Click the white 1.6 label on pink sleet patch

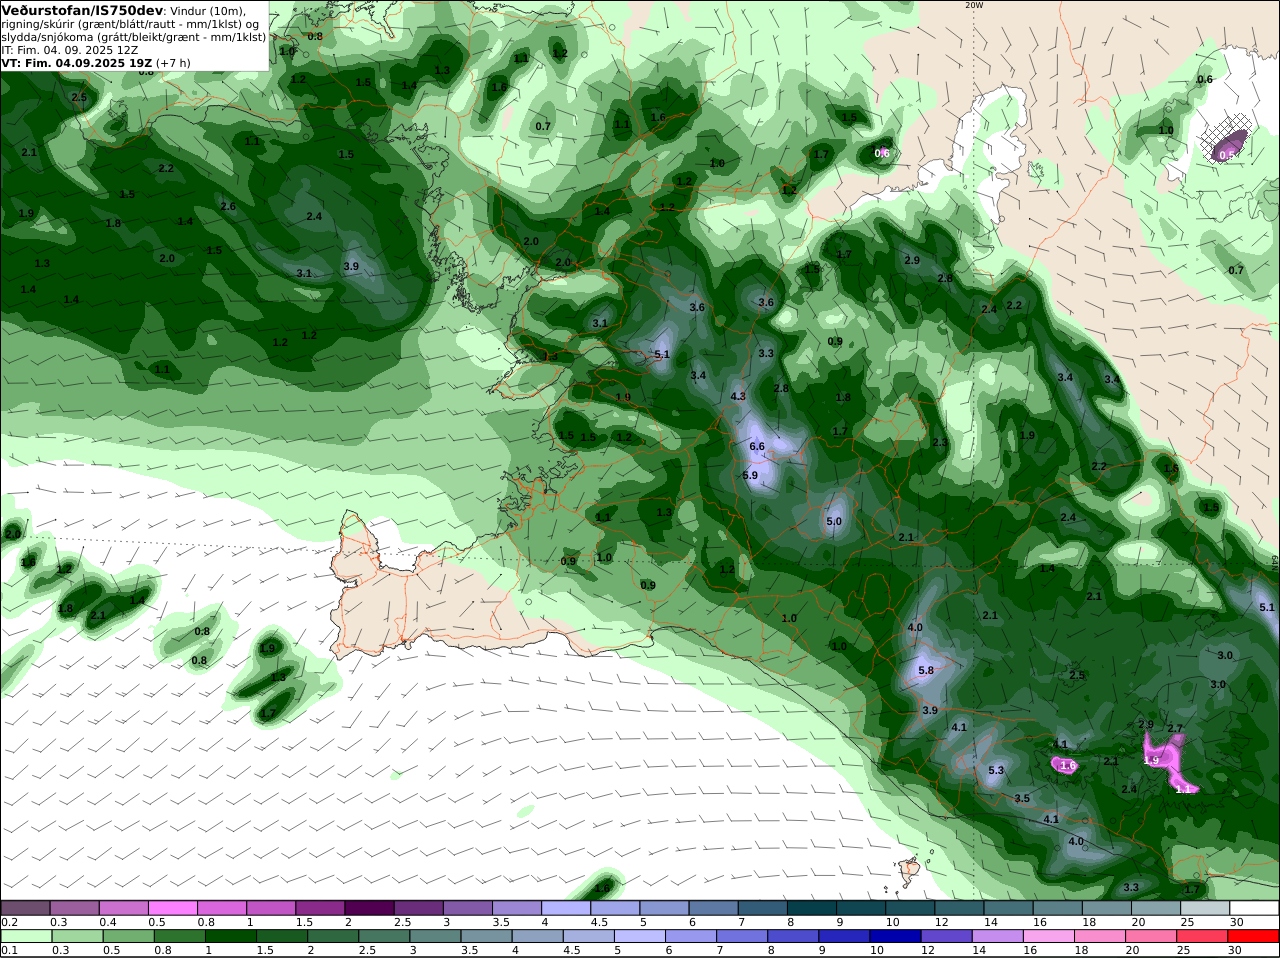coord(1067,766)
